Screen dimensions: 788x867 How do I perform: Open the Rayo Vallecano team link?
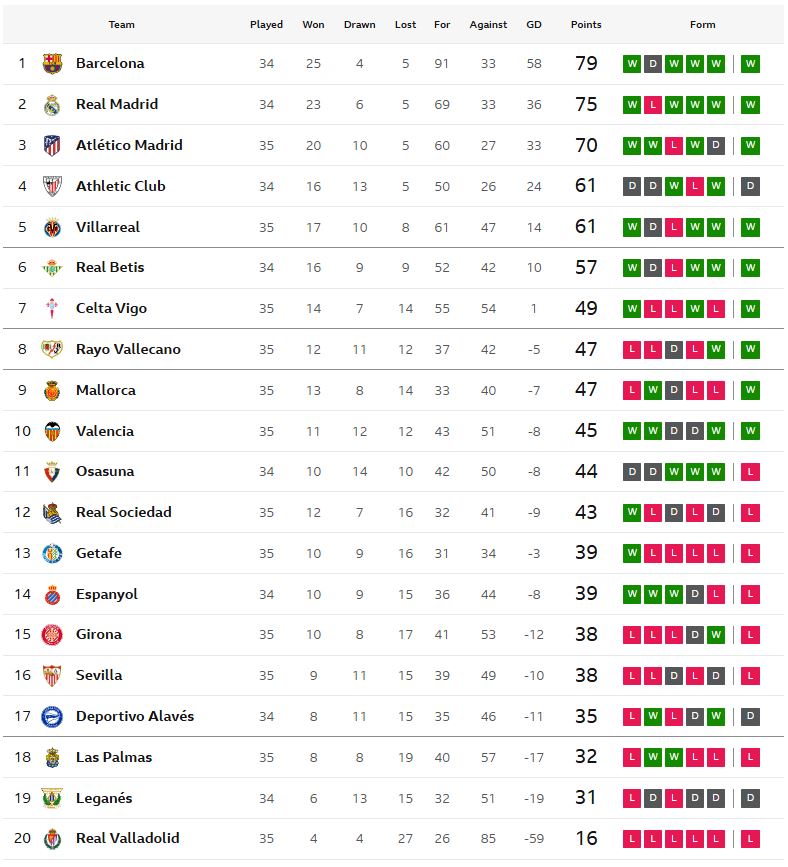(128, 349)
